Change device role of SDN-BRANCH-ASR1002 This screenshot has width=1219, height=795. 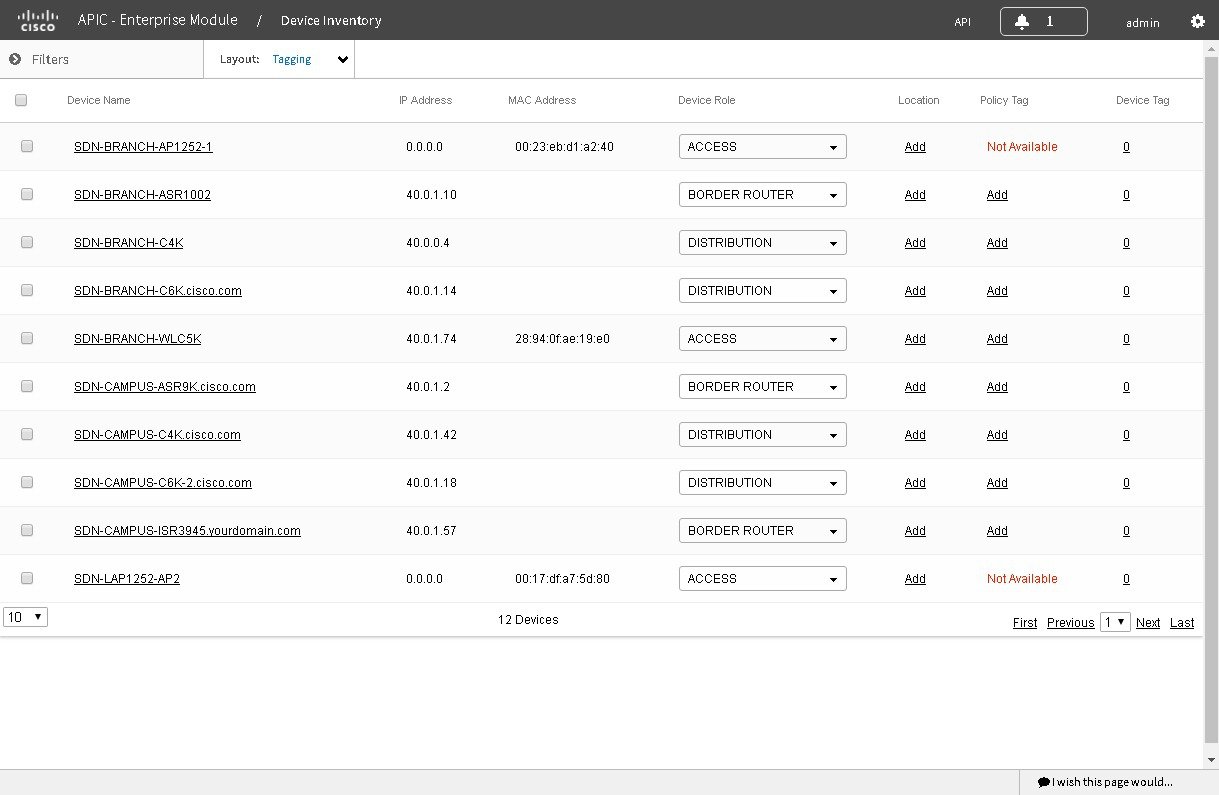pos(762,195)
